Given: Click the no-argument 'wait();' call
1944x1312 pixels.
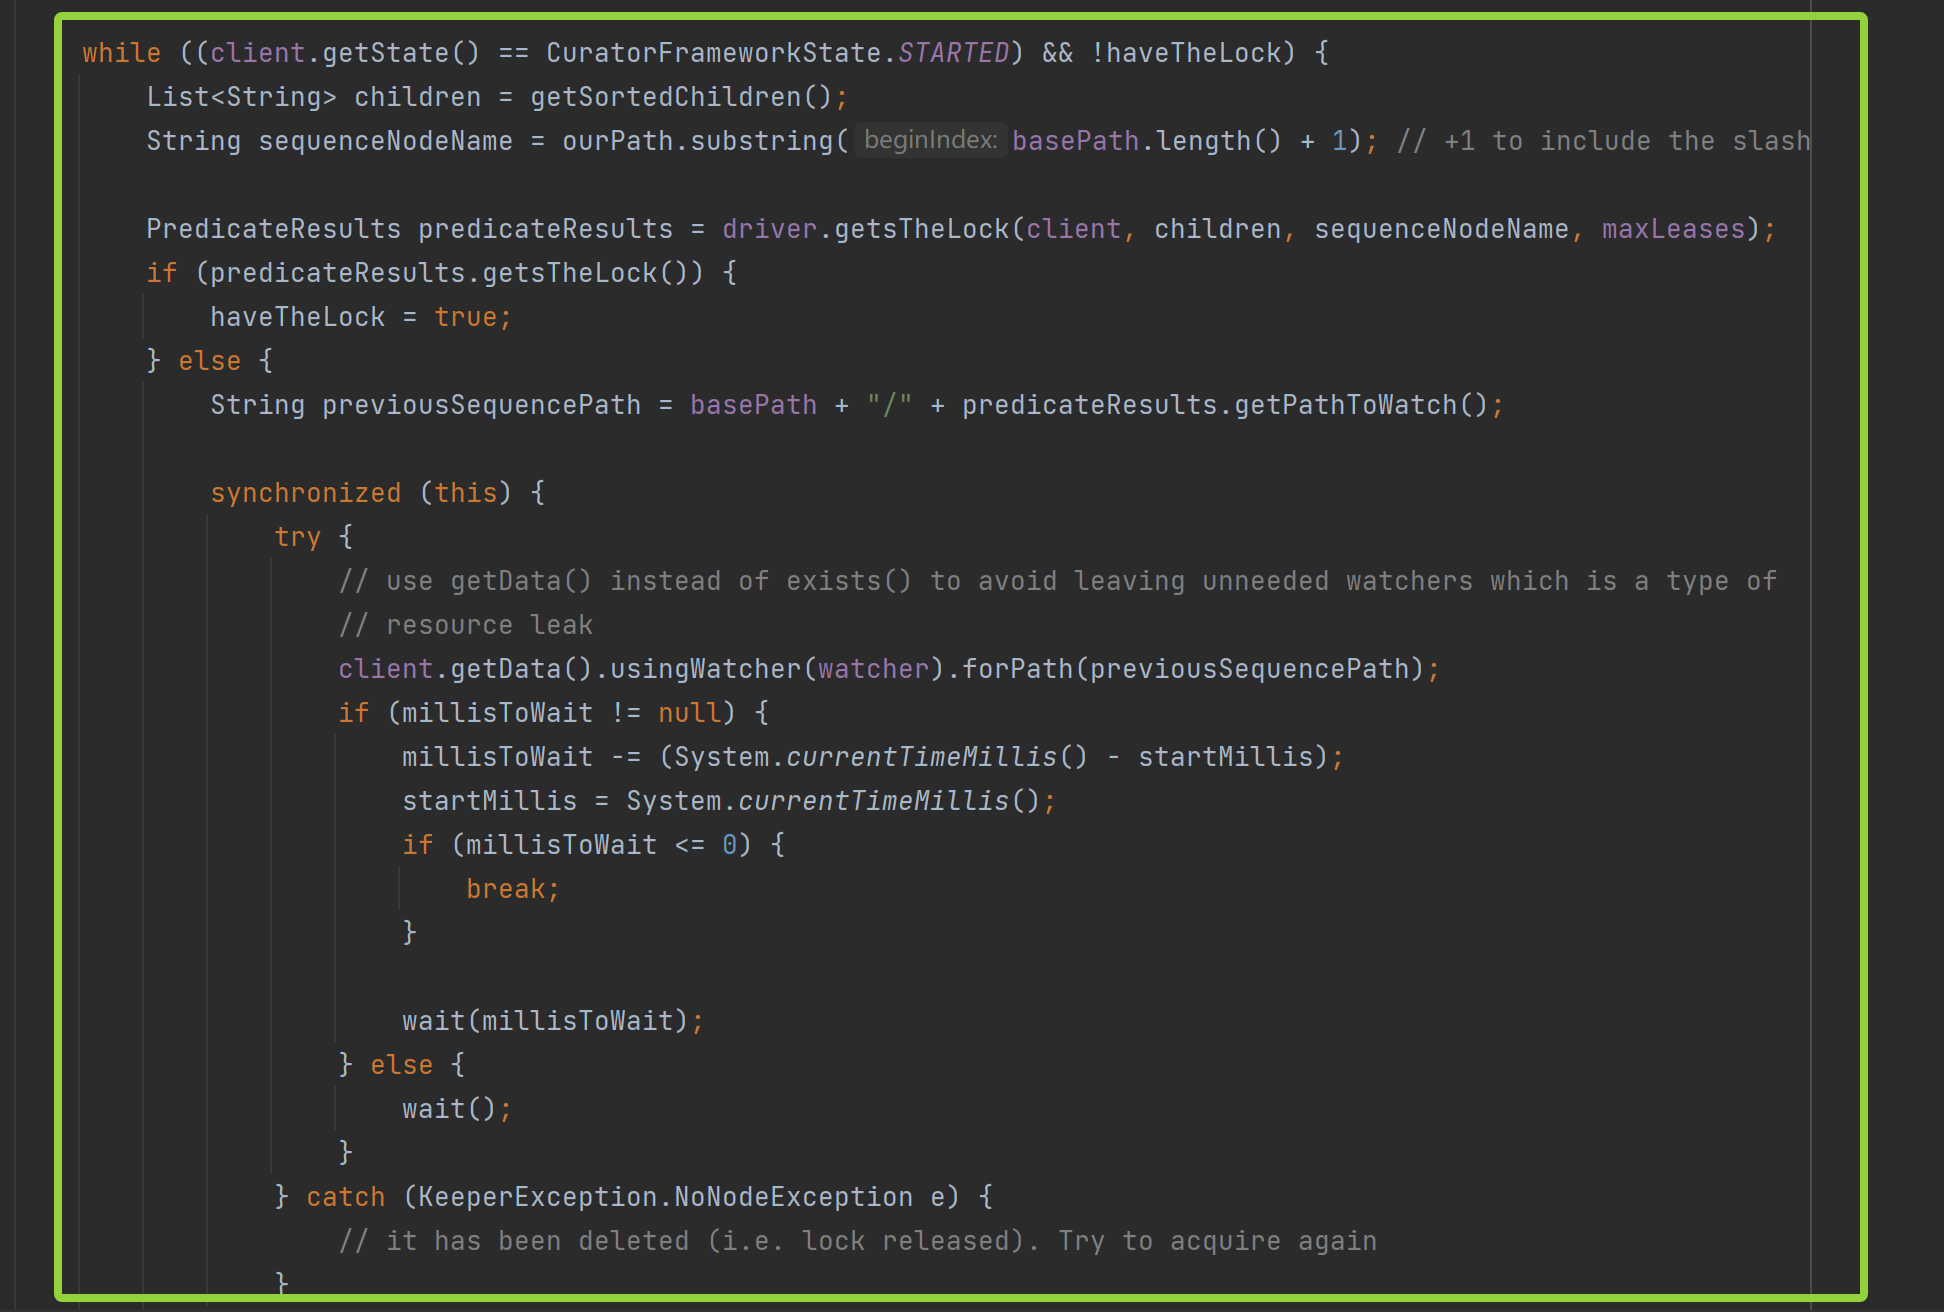Looking at the screenshot, I should pos(457,1109).
